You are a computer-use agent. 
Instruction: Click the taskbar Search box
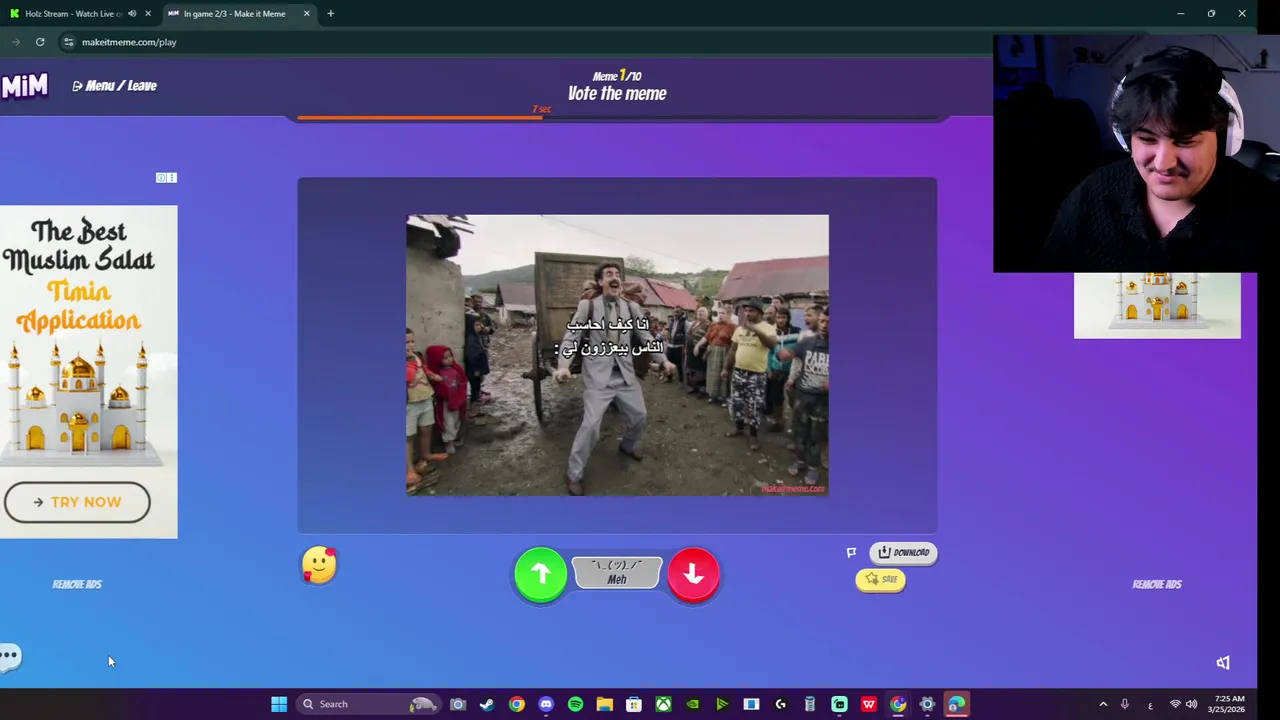point(368,704)
